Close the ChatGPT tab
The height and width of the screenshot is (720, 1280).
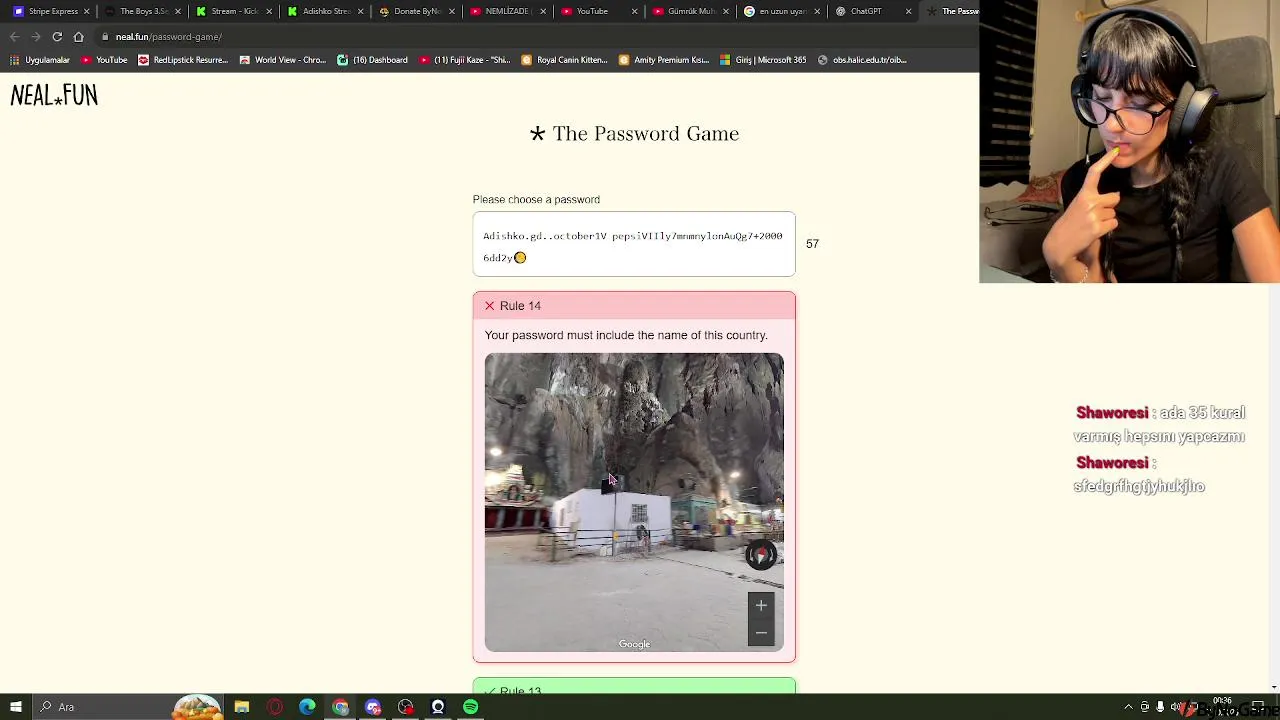[908, 11]
